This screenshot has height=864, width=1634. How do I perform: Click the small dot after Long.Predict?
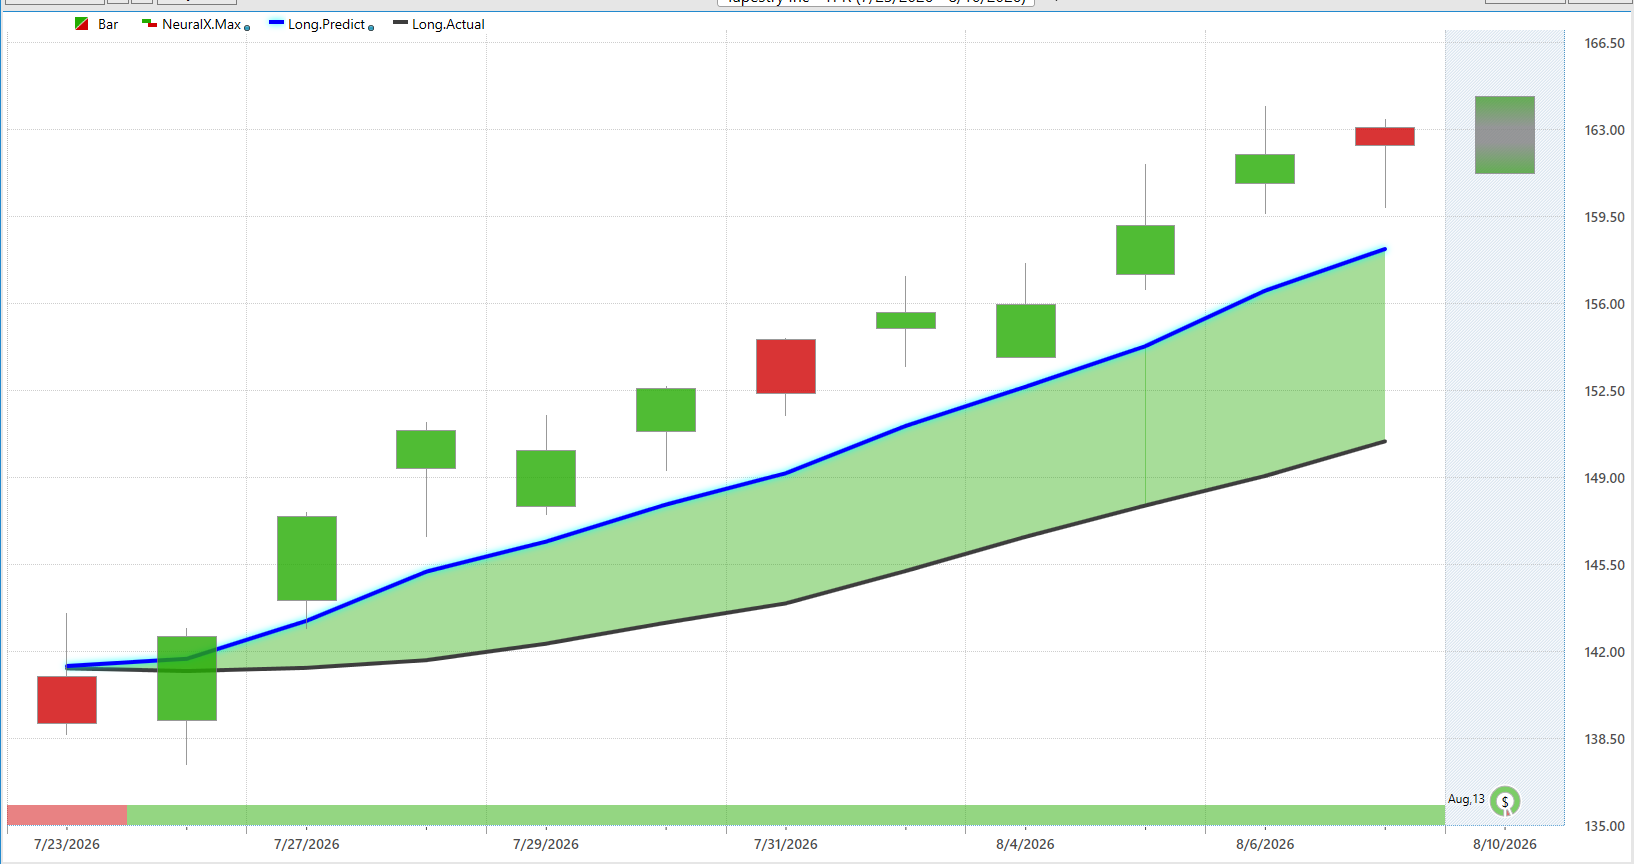click(371, 28)
